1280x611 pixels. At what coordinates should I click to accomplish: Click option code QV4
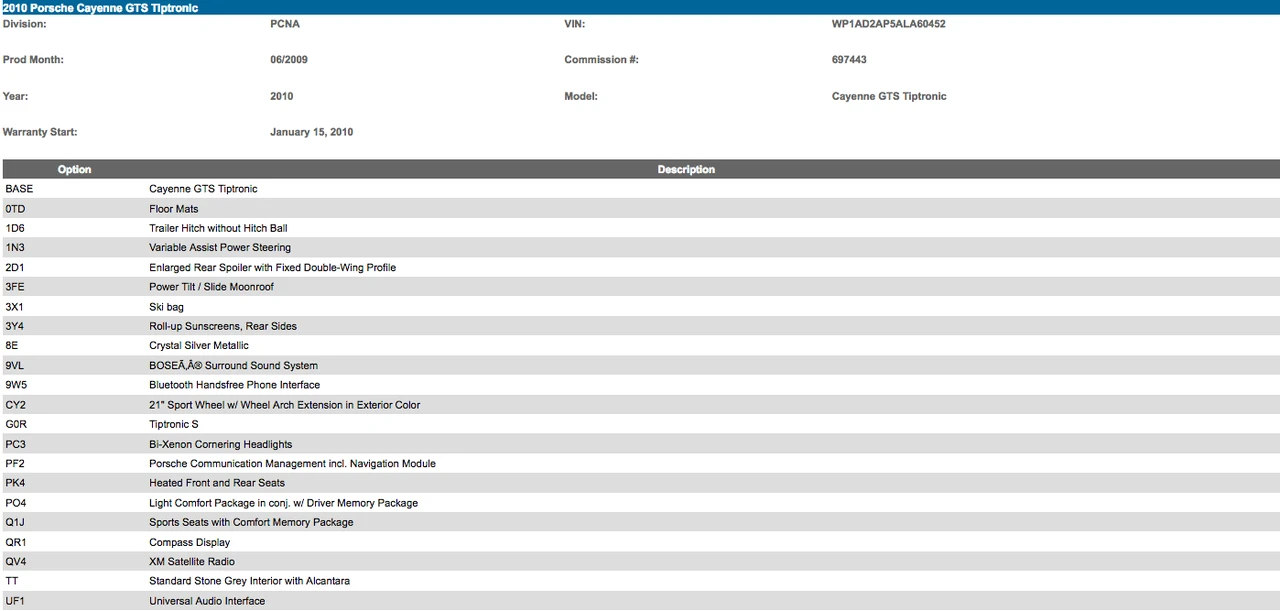tap(16, 562)
